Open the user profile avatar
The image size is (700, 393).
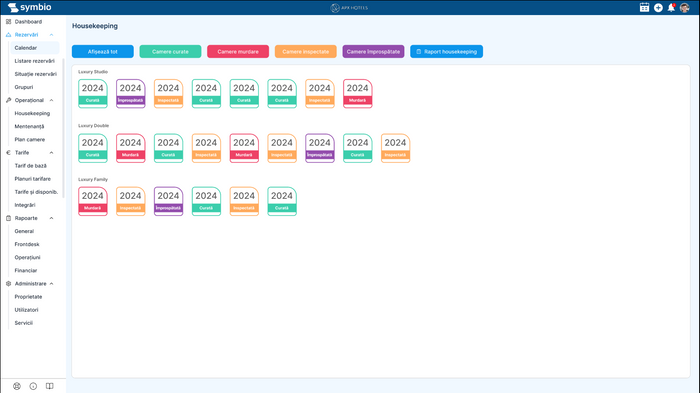684,8
